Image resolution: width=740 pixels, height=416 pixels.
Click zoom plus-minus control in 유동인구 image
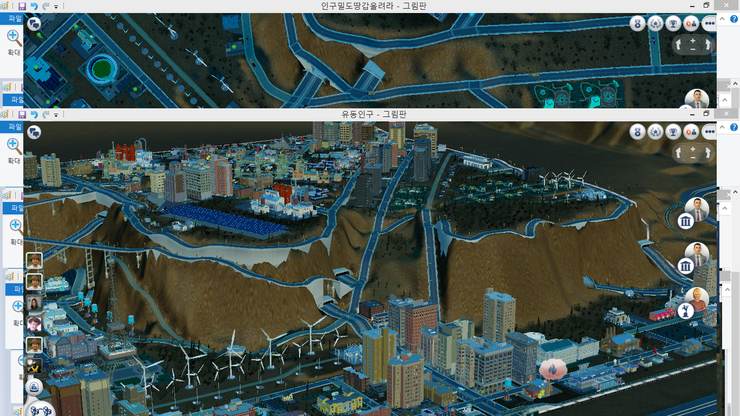coord(693,153)
